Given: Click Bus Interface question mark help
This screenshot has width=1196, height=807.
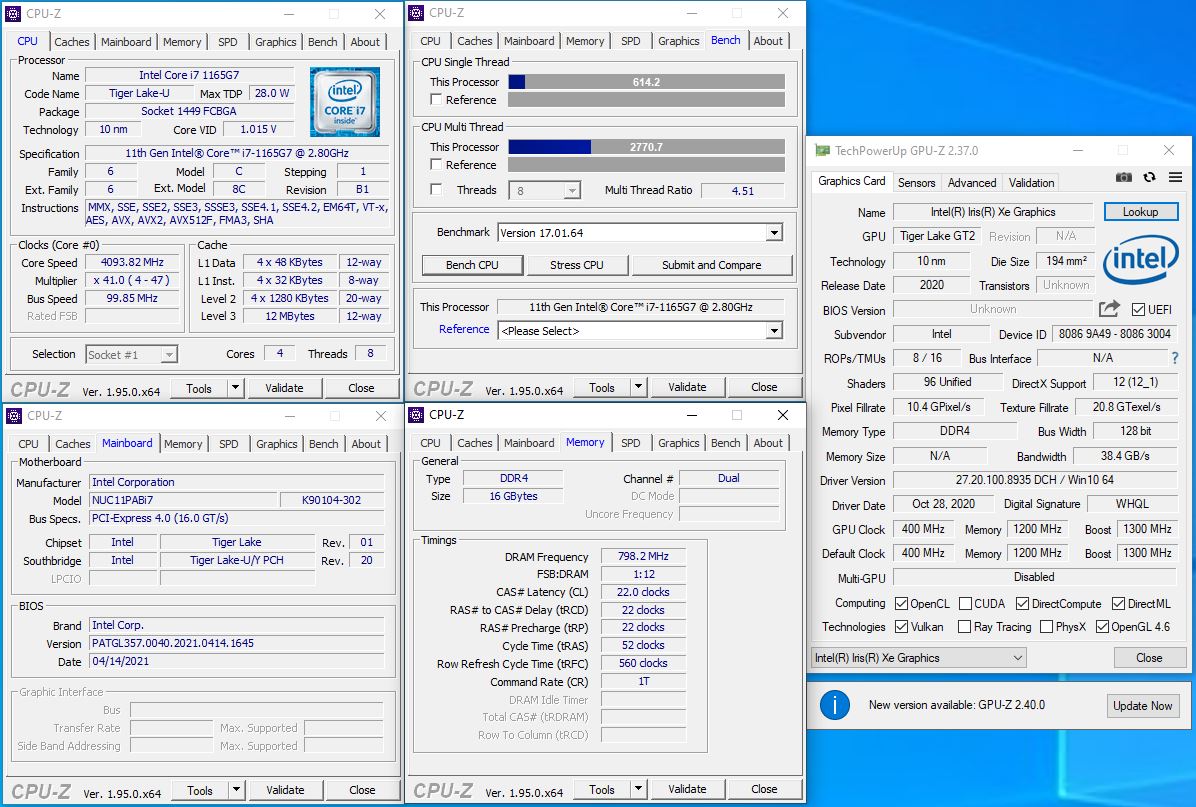Looking at the screenshot, I should tap(1175, 358).
